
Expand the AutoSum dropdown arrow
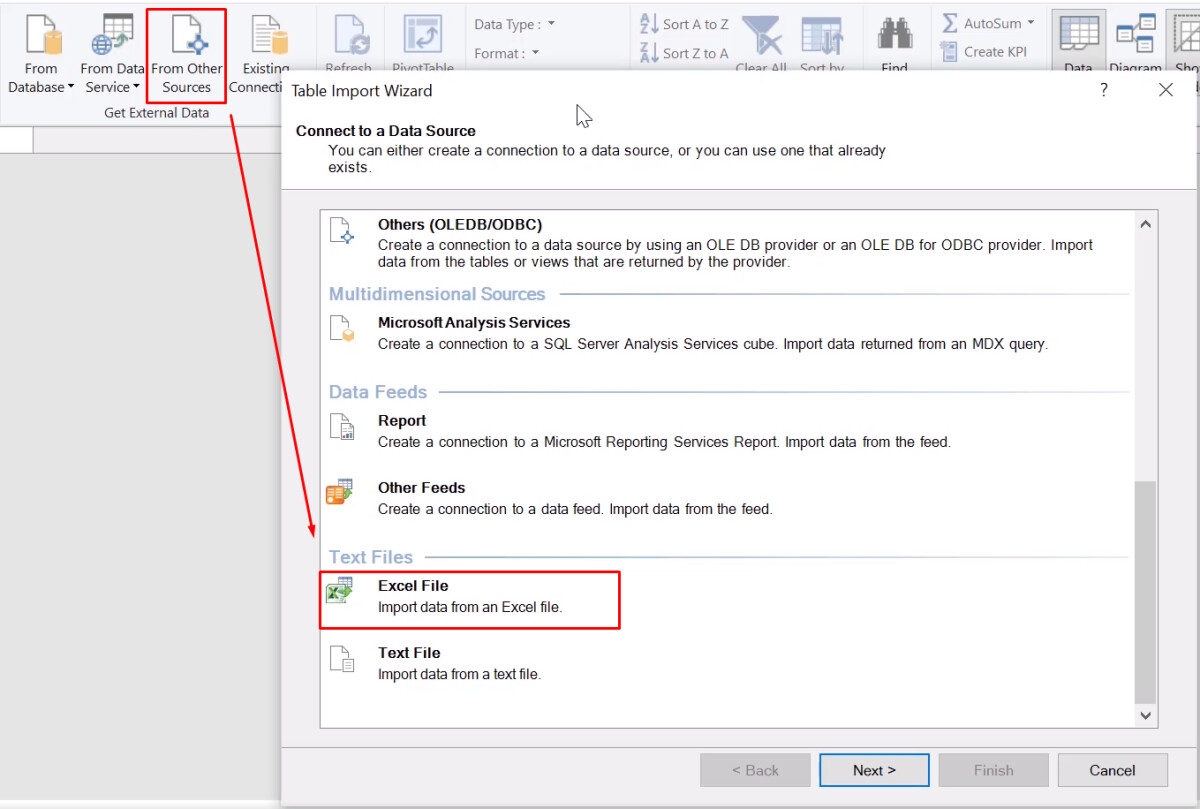click(1030, 22)
